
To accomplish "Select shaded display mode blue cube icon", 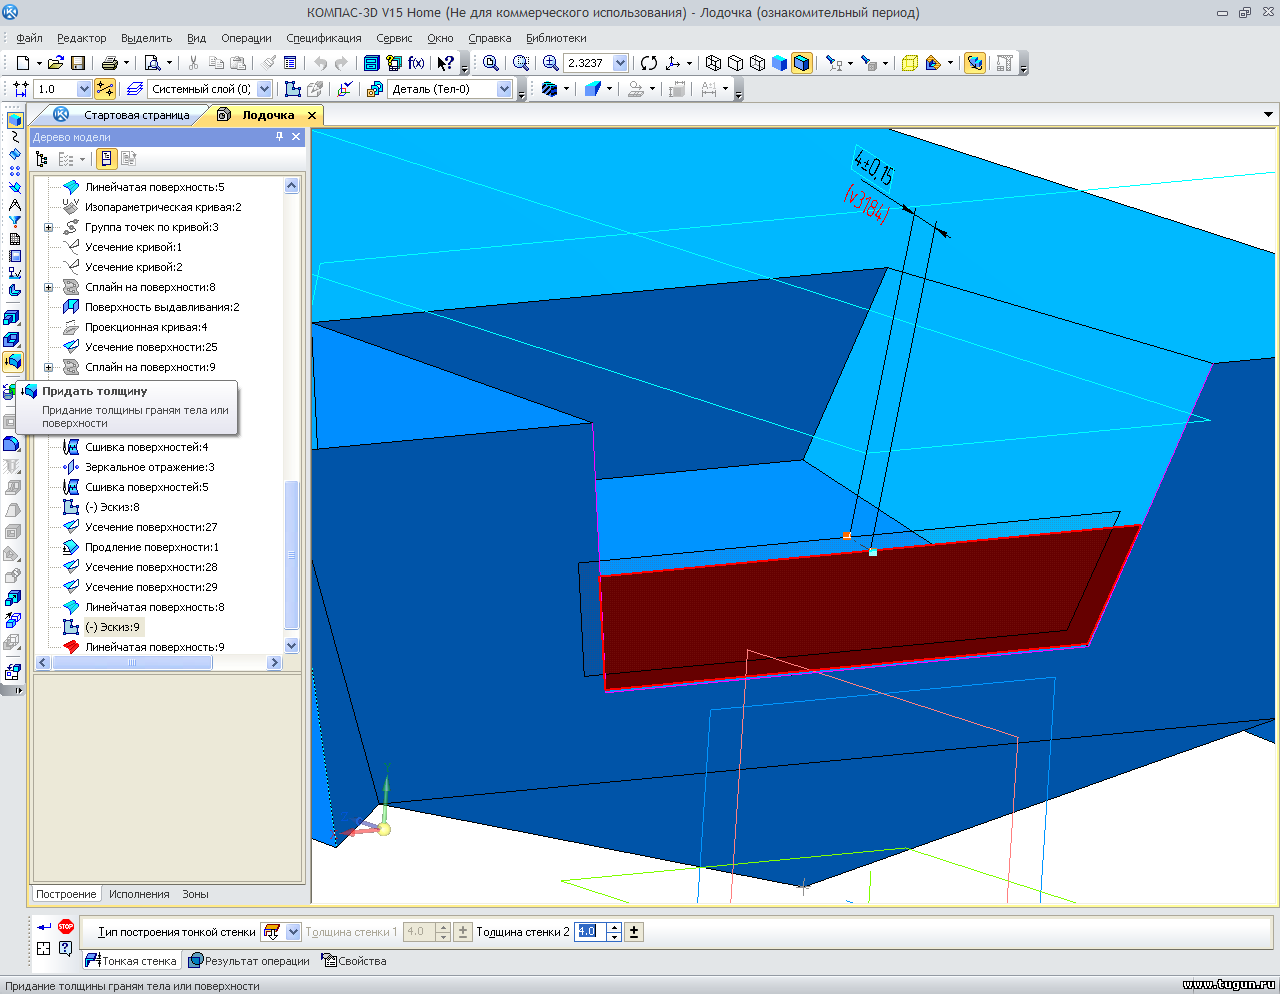I will click(779, 63).
